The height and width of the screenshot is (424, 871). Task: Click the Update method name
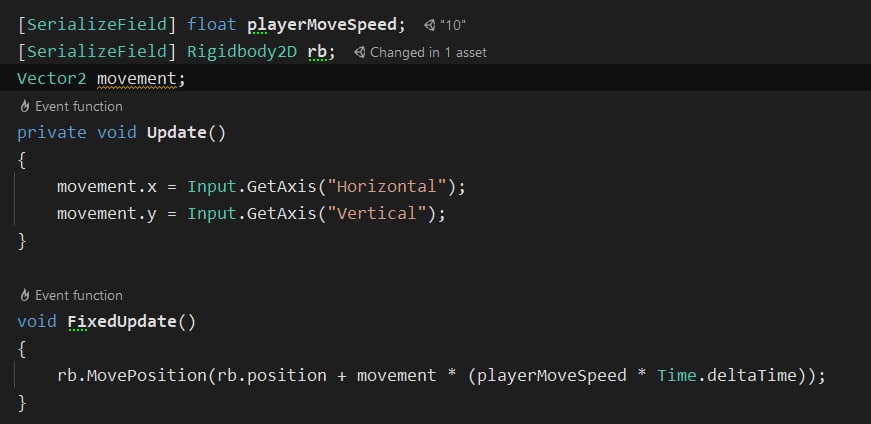177,133
